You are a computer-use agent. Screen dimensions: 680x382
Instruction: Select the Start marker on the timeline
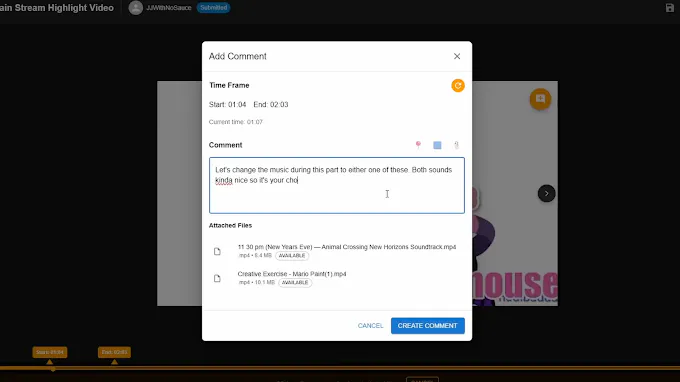[50, 352]
